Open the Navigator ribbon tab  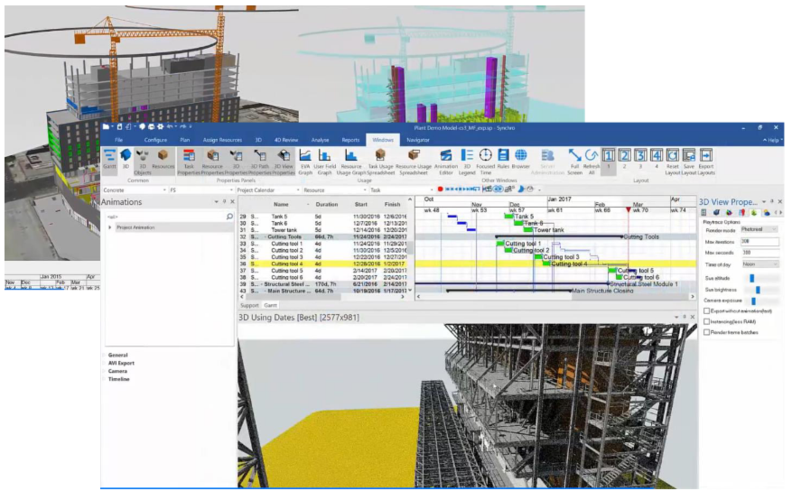point(418,140)
